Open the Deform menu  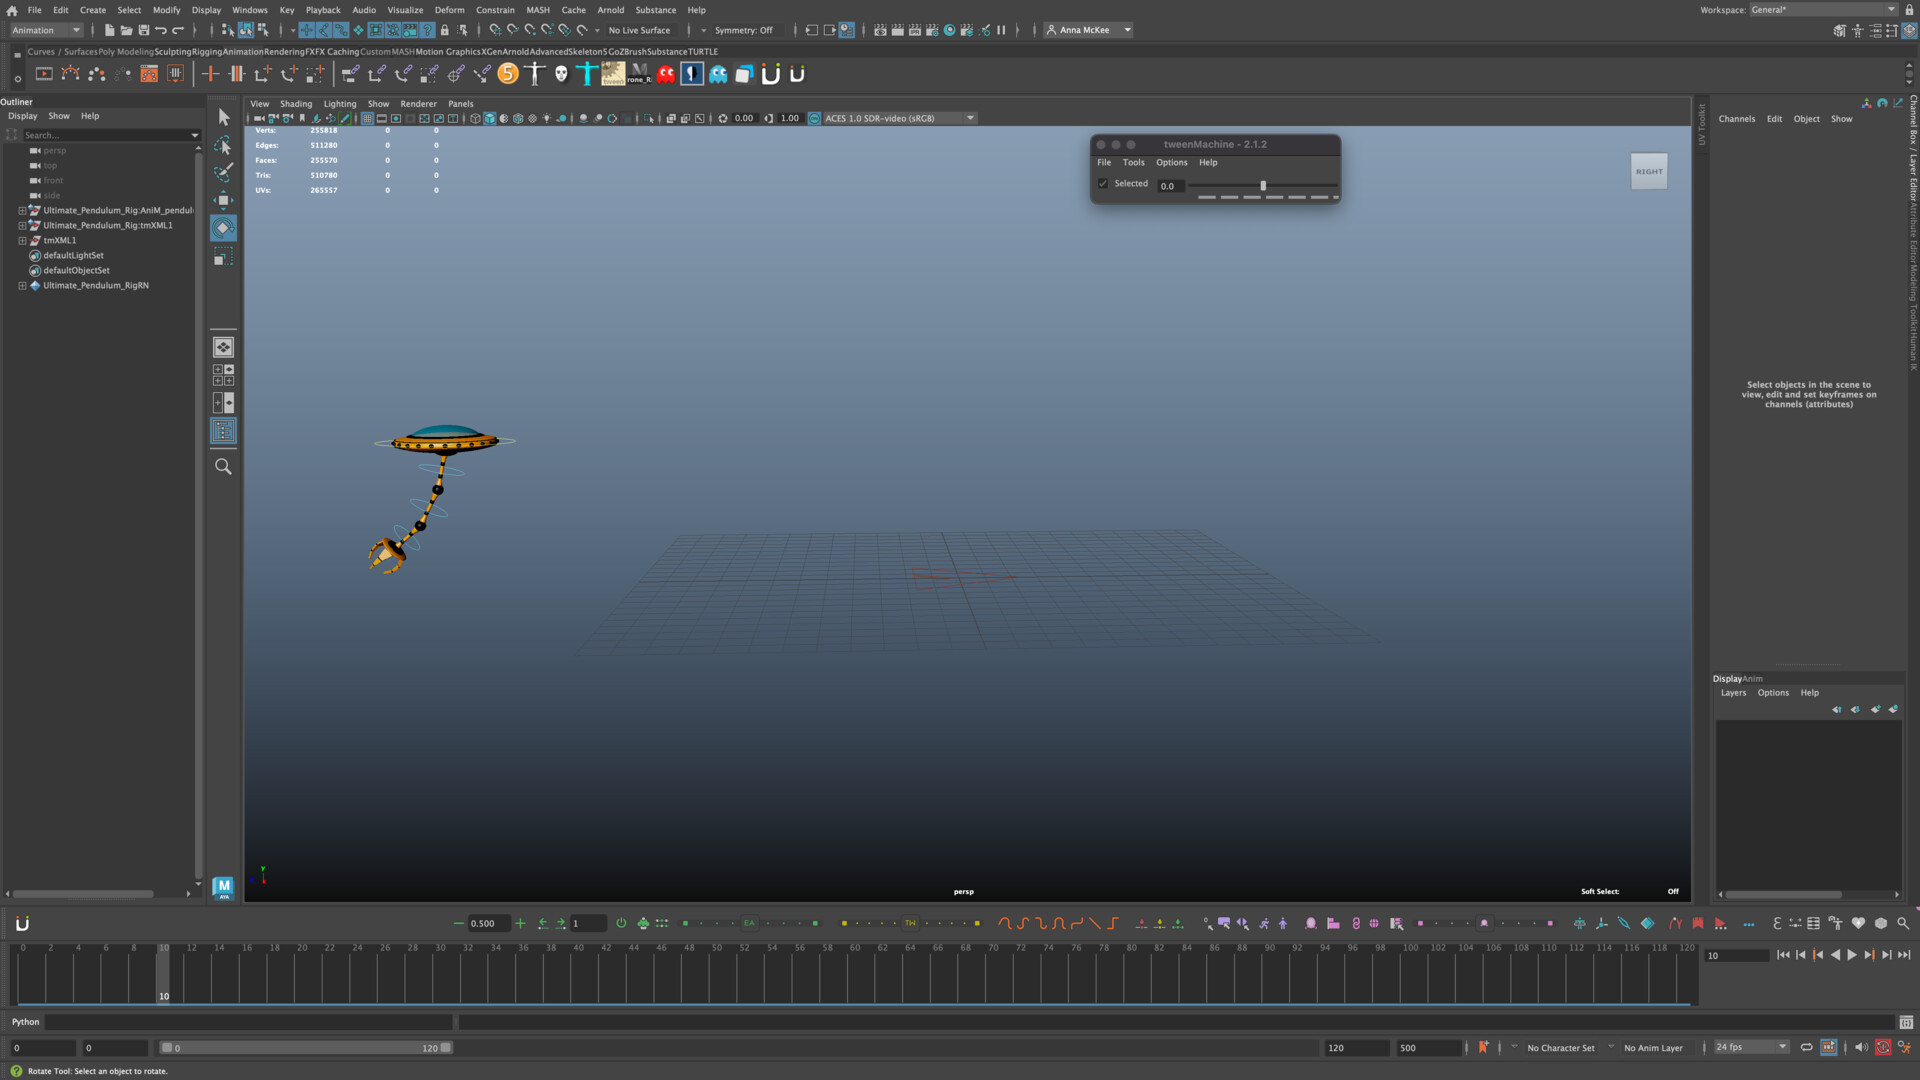(x=450, y=9)
